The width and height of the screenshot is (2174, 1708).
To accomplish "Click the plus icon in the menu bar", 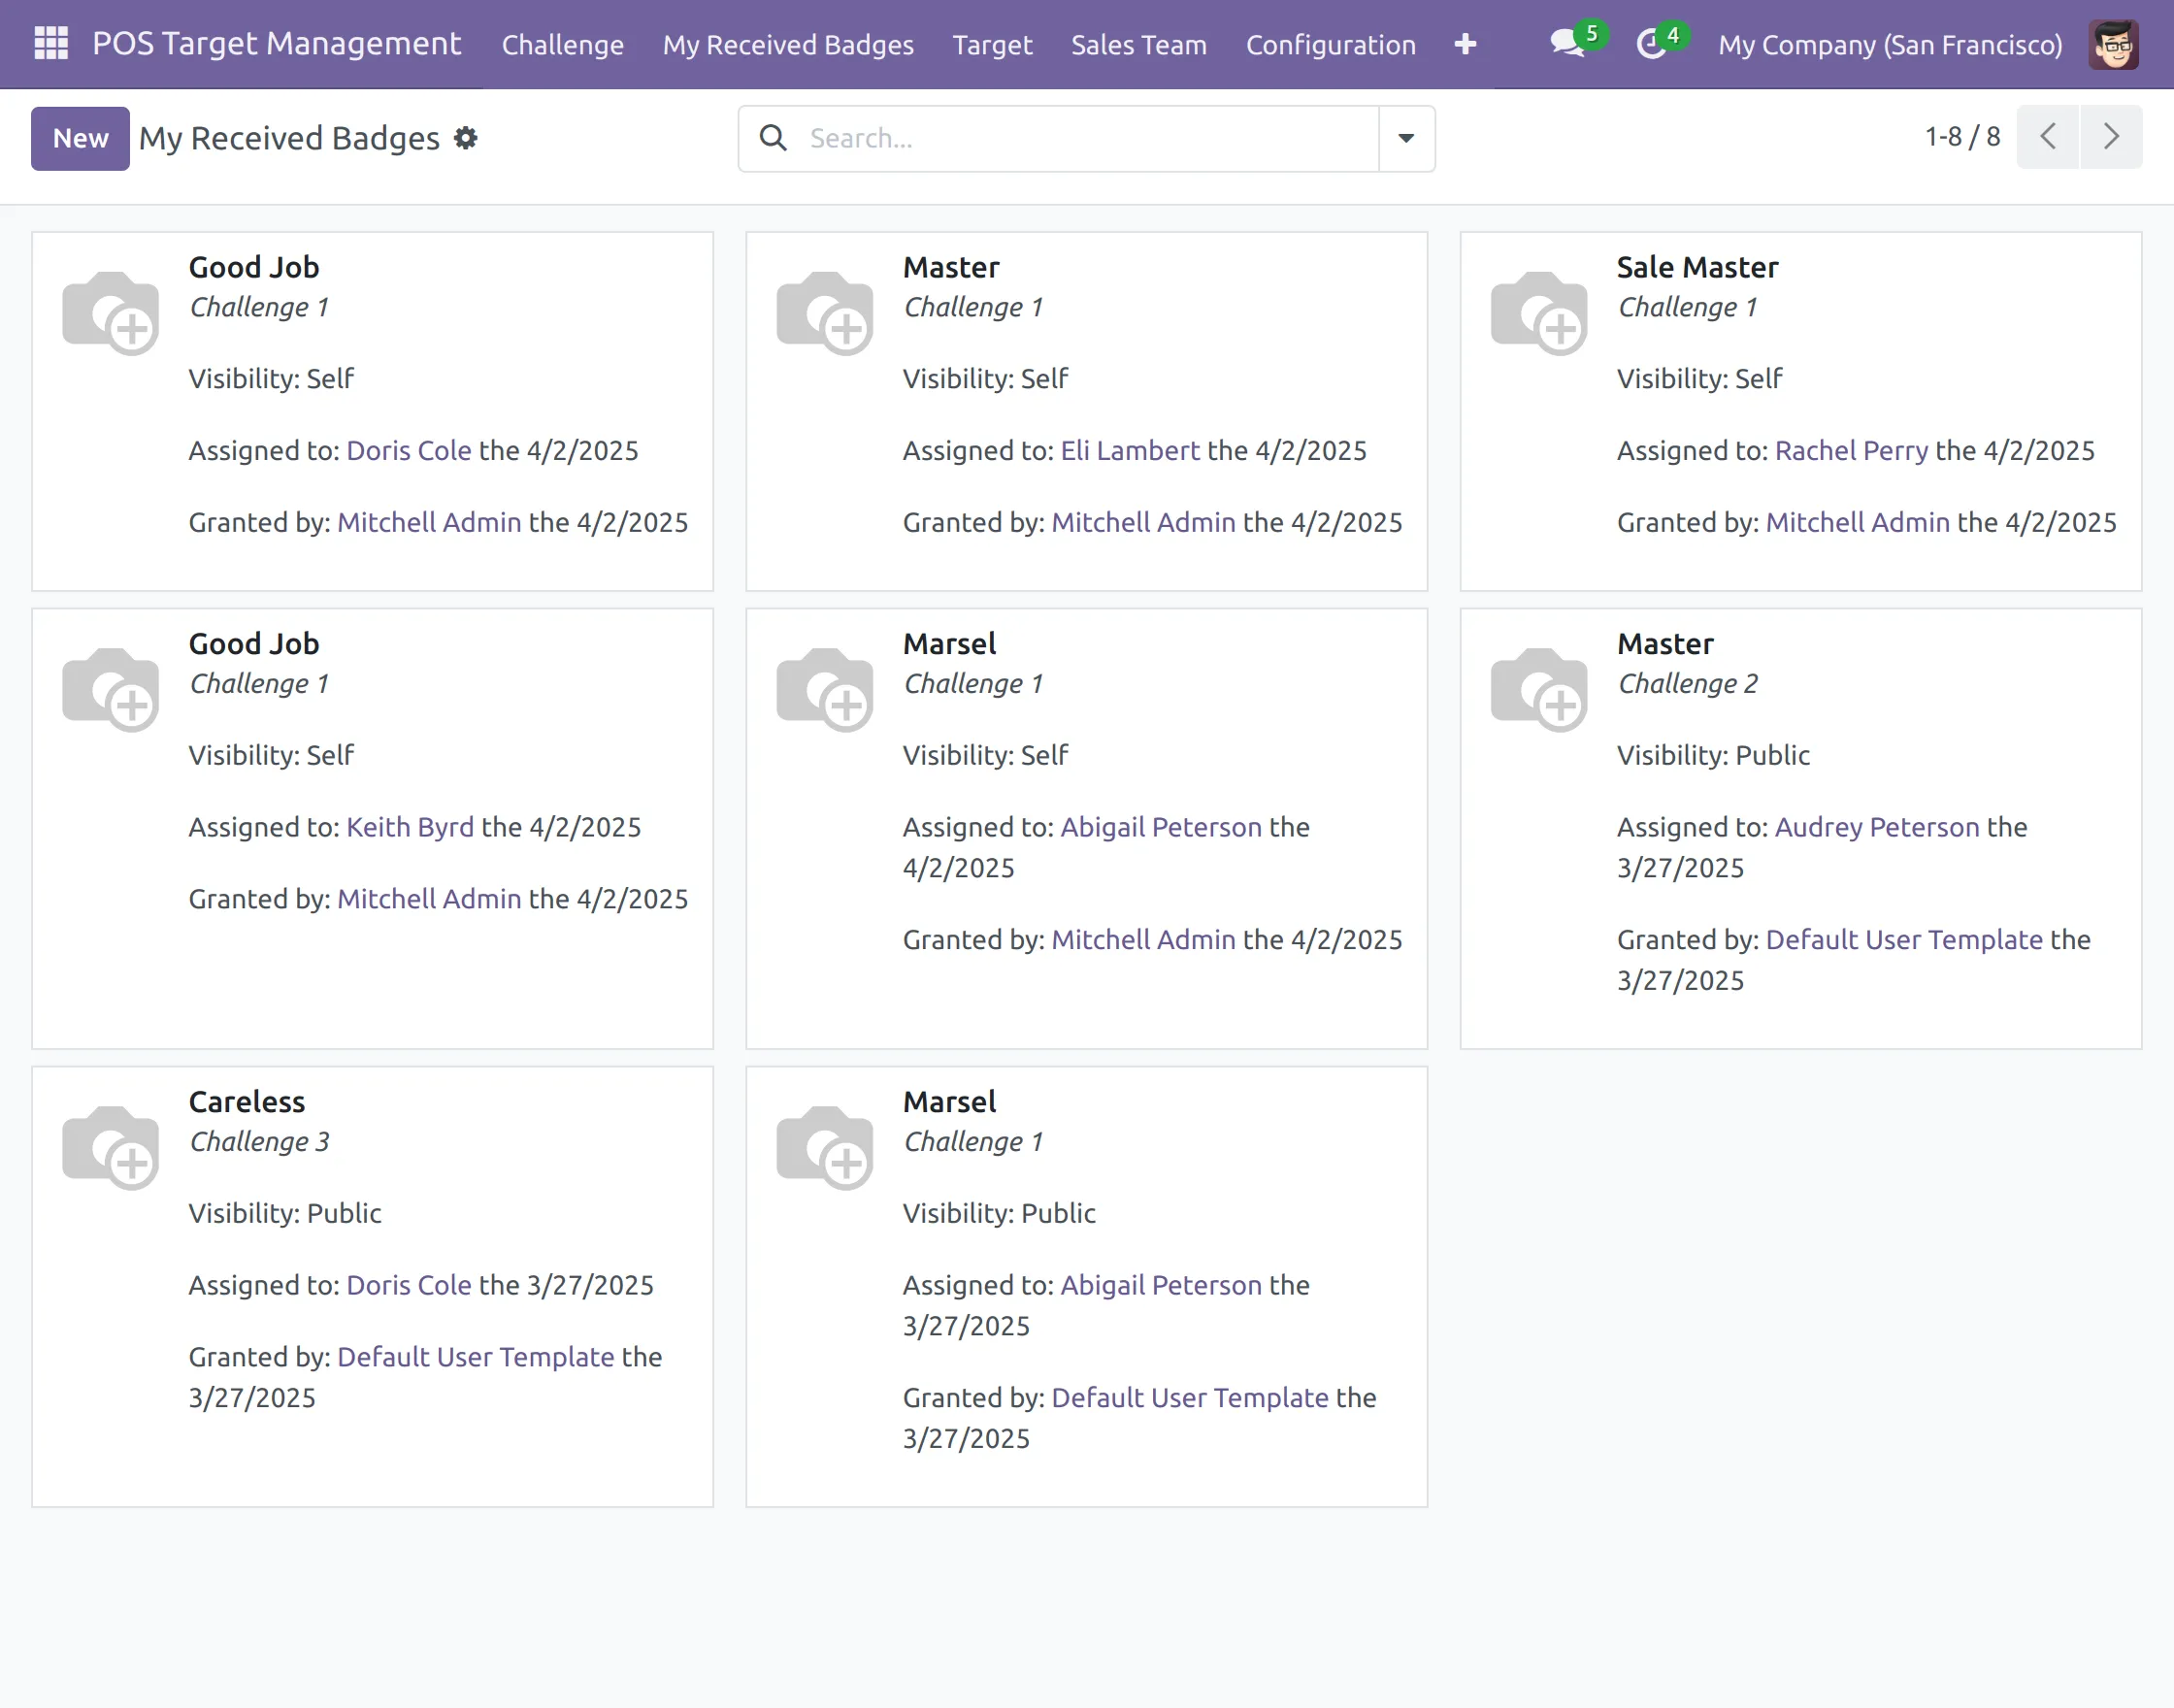I will [x=1464, y=44].
